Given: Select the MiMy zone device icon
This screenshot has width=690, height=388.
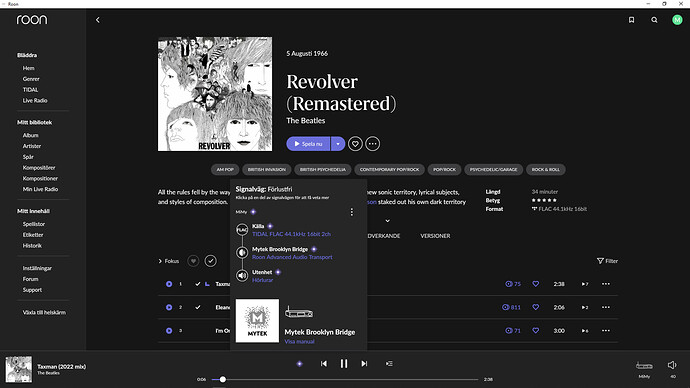Looking at the screenshot, I should point(644,366).
